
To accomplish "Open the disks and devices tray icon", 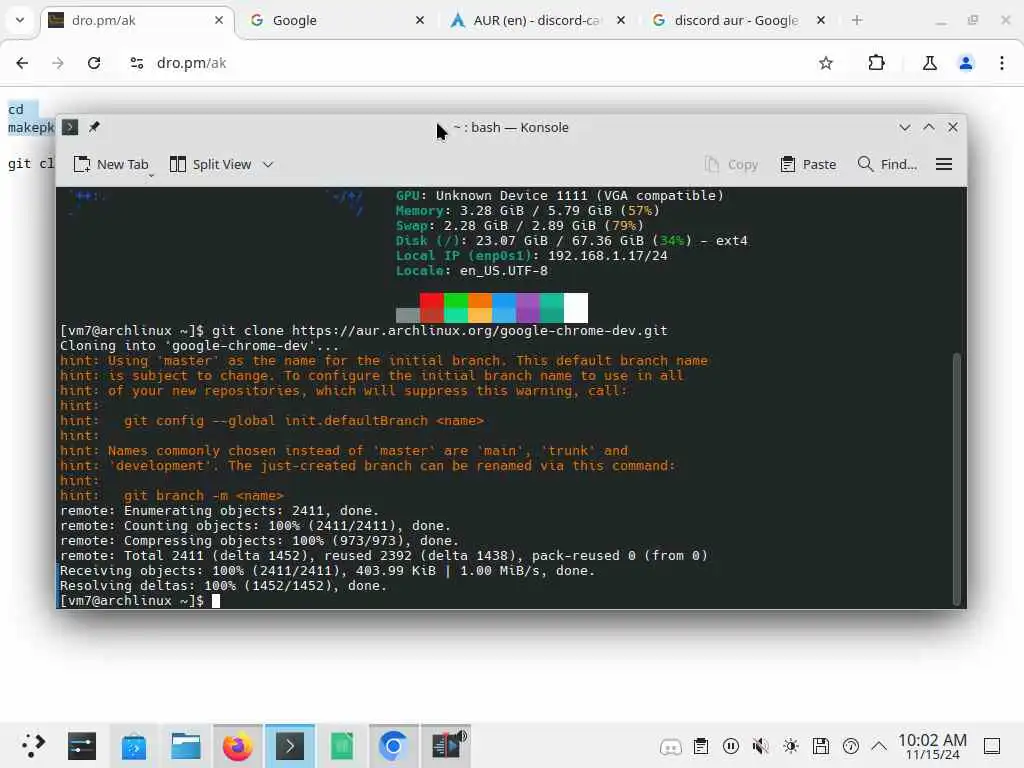I will [821, 746].
